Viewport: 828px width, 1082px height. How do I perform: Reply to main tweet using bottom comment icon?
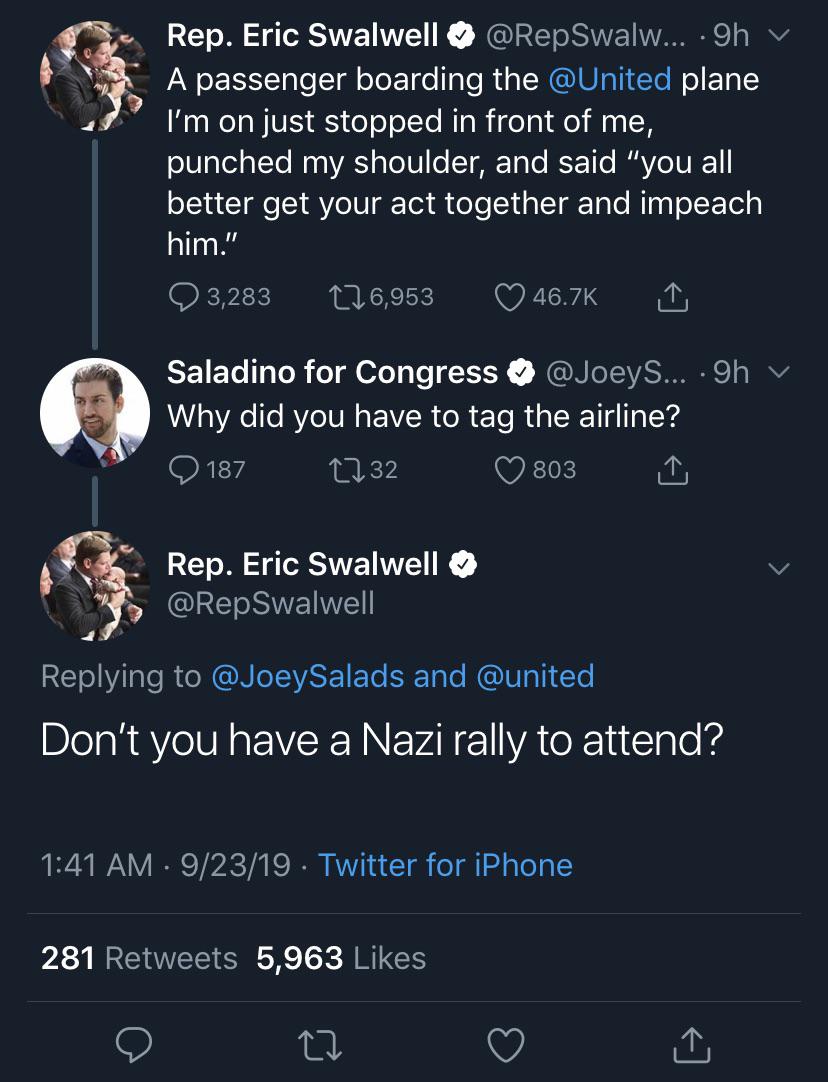[133, 1044]
